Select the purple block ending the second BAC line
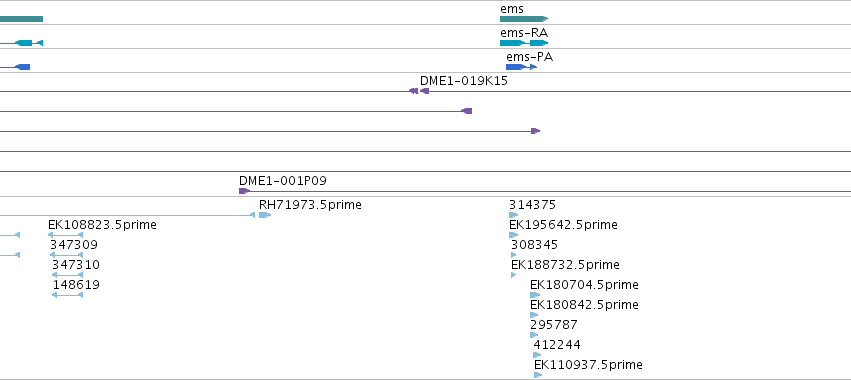851x380 pixels. coord(466,111)
